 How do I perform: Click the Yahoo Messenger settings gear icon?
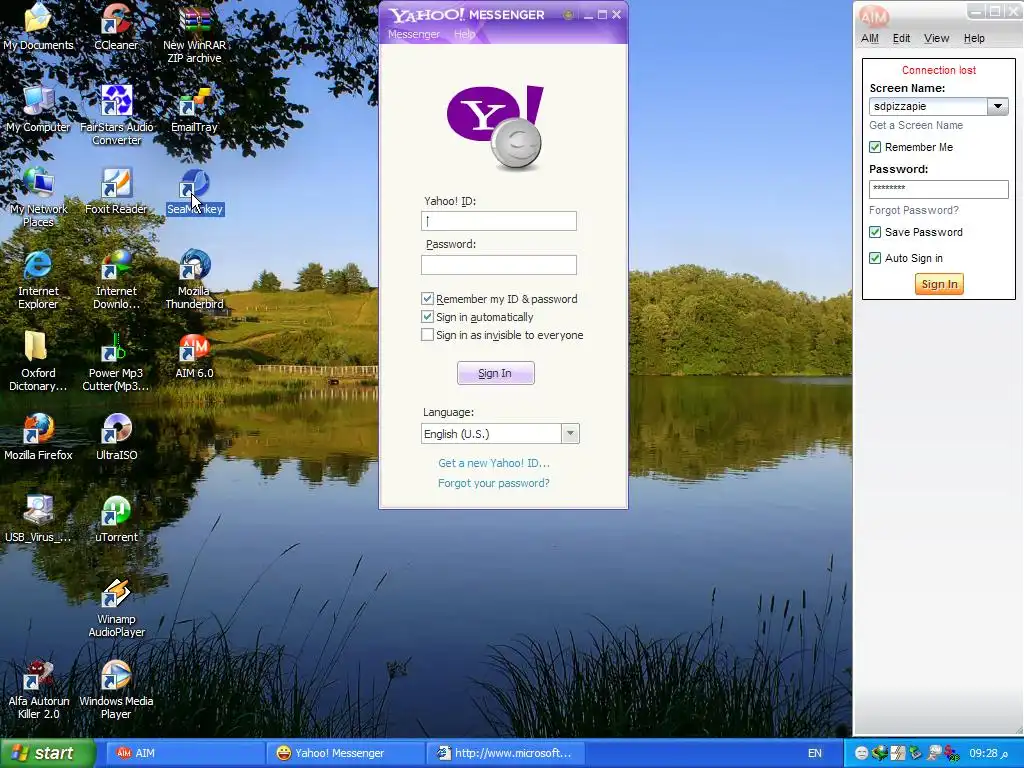[568, 14]
